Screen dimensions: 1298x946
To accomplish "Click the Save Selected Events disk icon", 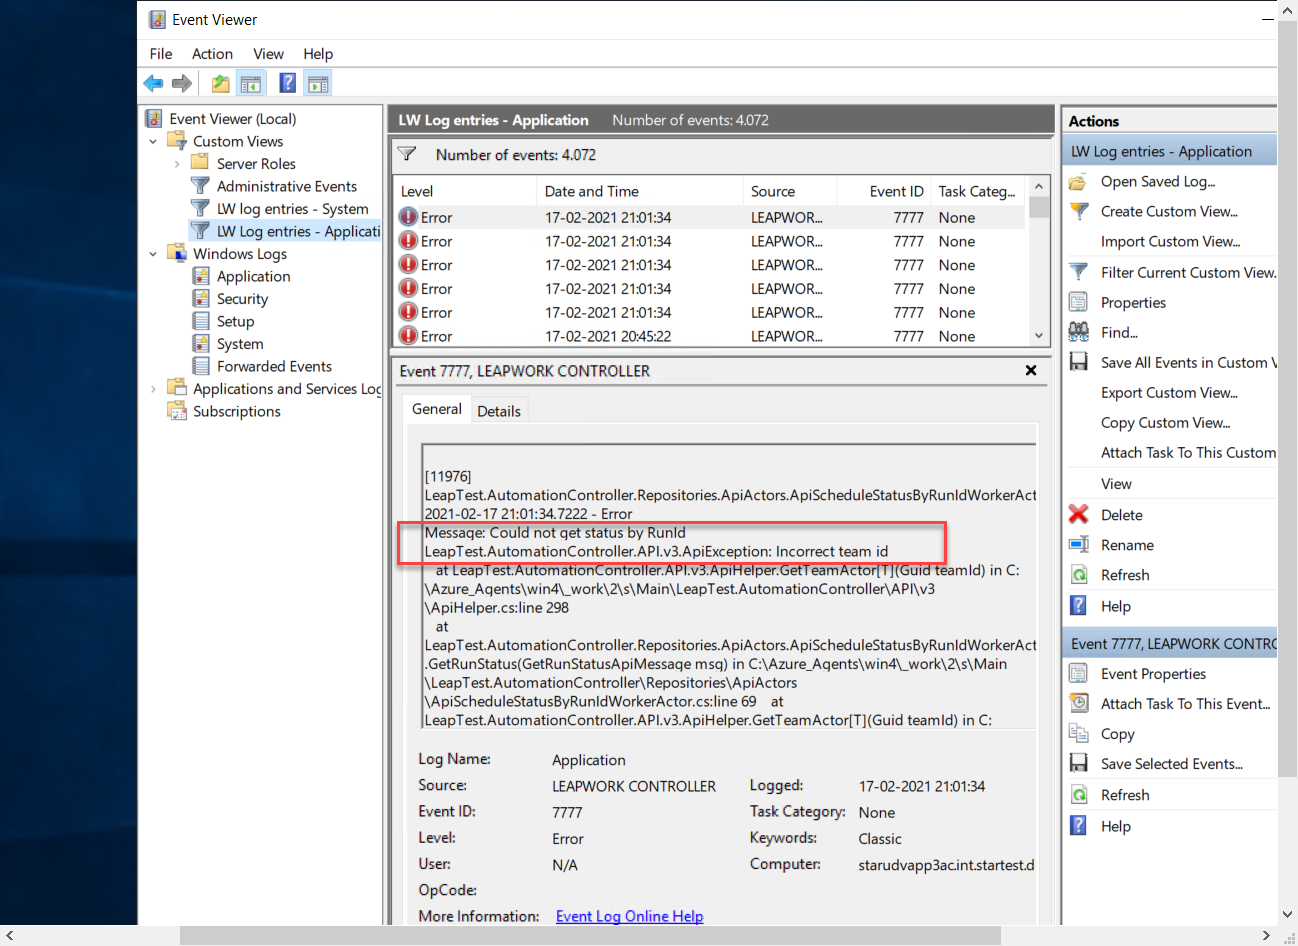I will tap(1078, 763).
